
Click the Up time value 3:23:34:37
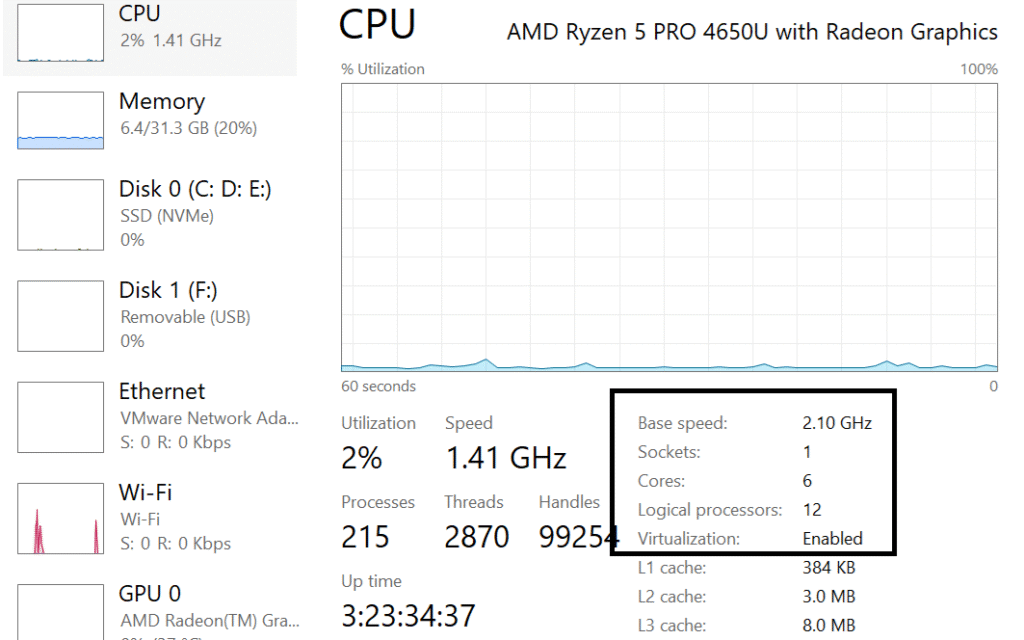click(x=408, y=616)
